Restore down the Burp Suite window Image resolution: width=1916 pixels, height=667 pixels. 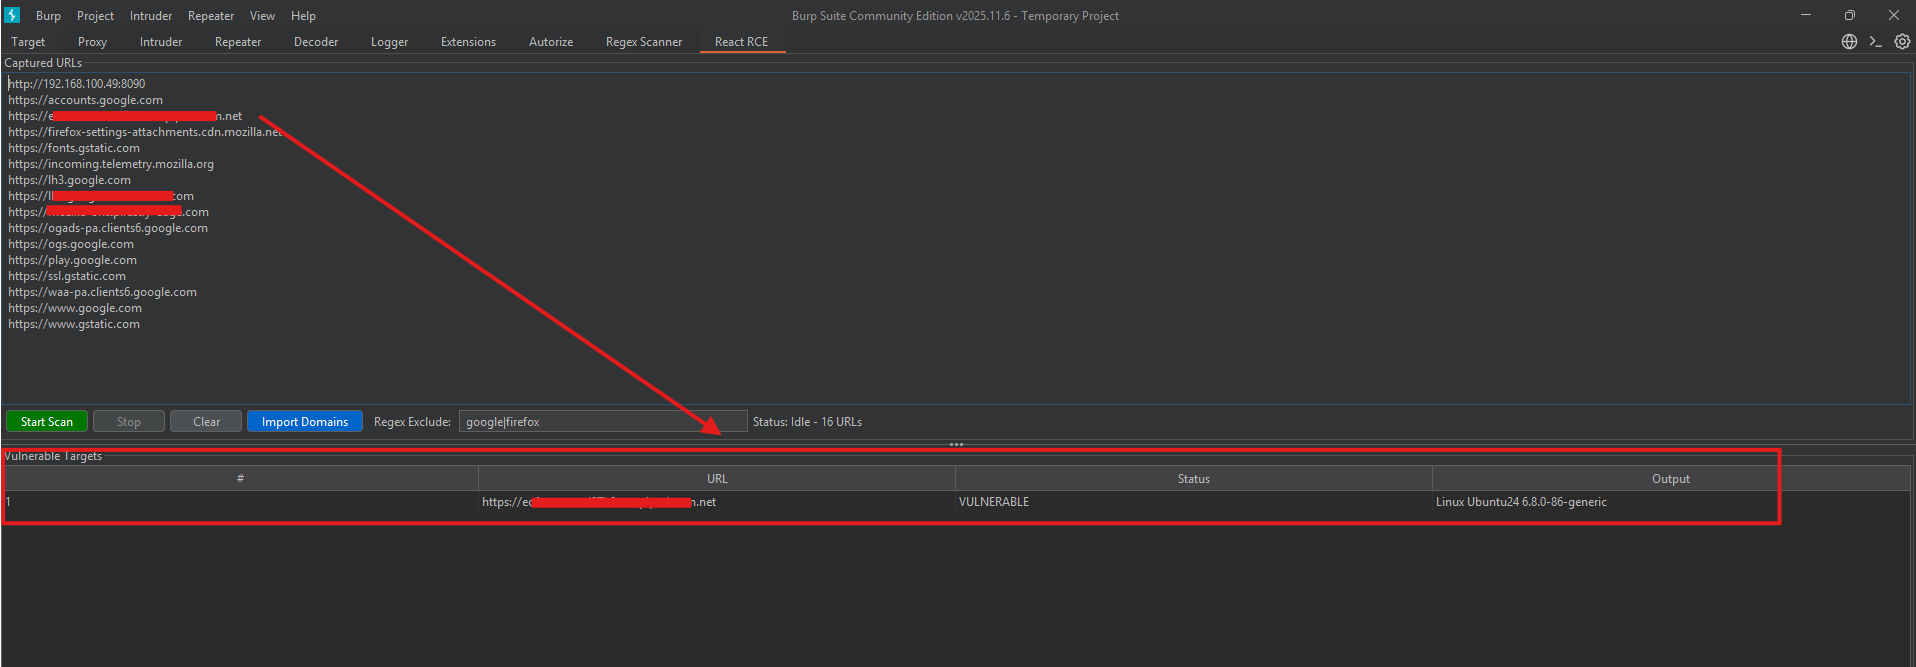pyautogui.click(x=1850, y=15)
